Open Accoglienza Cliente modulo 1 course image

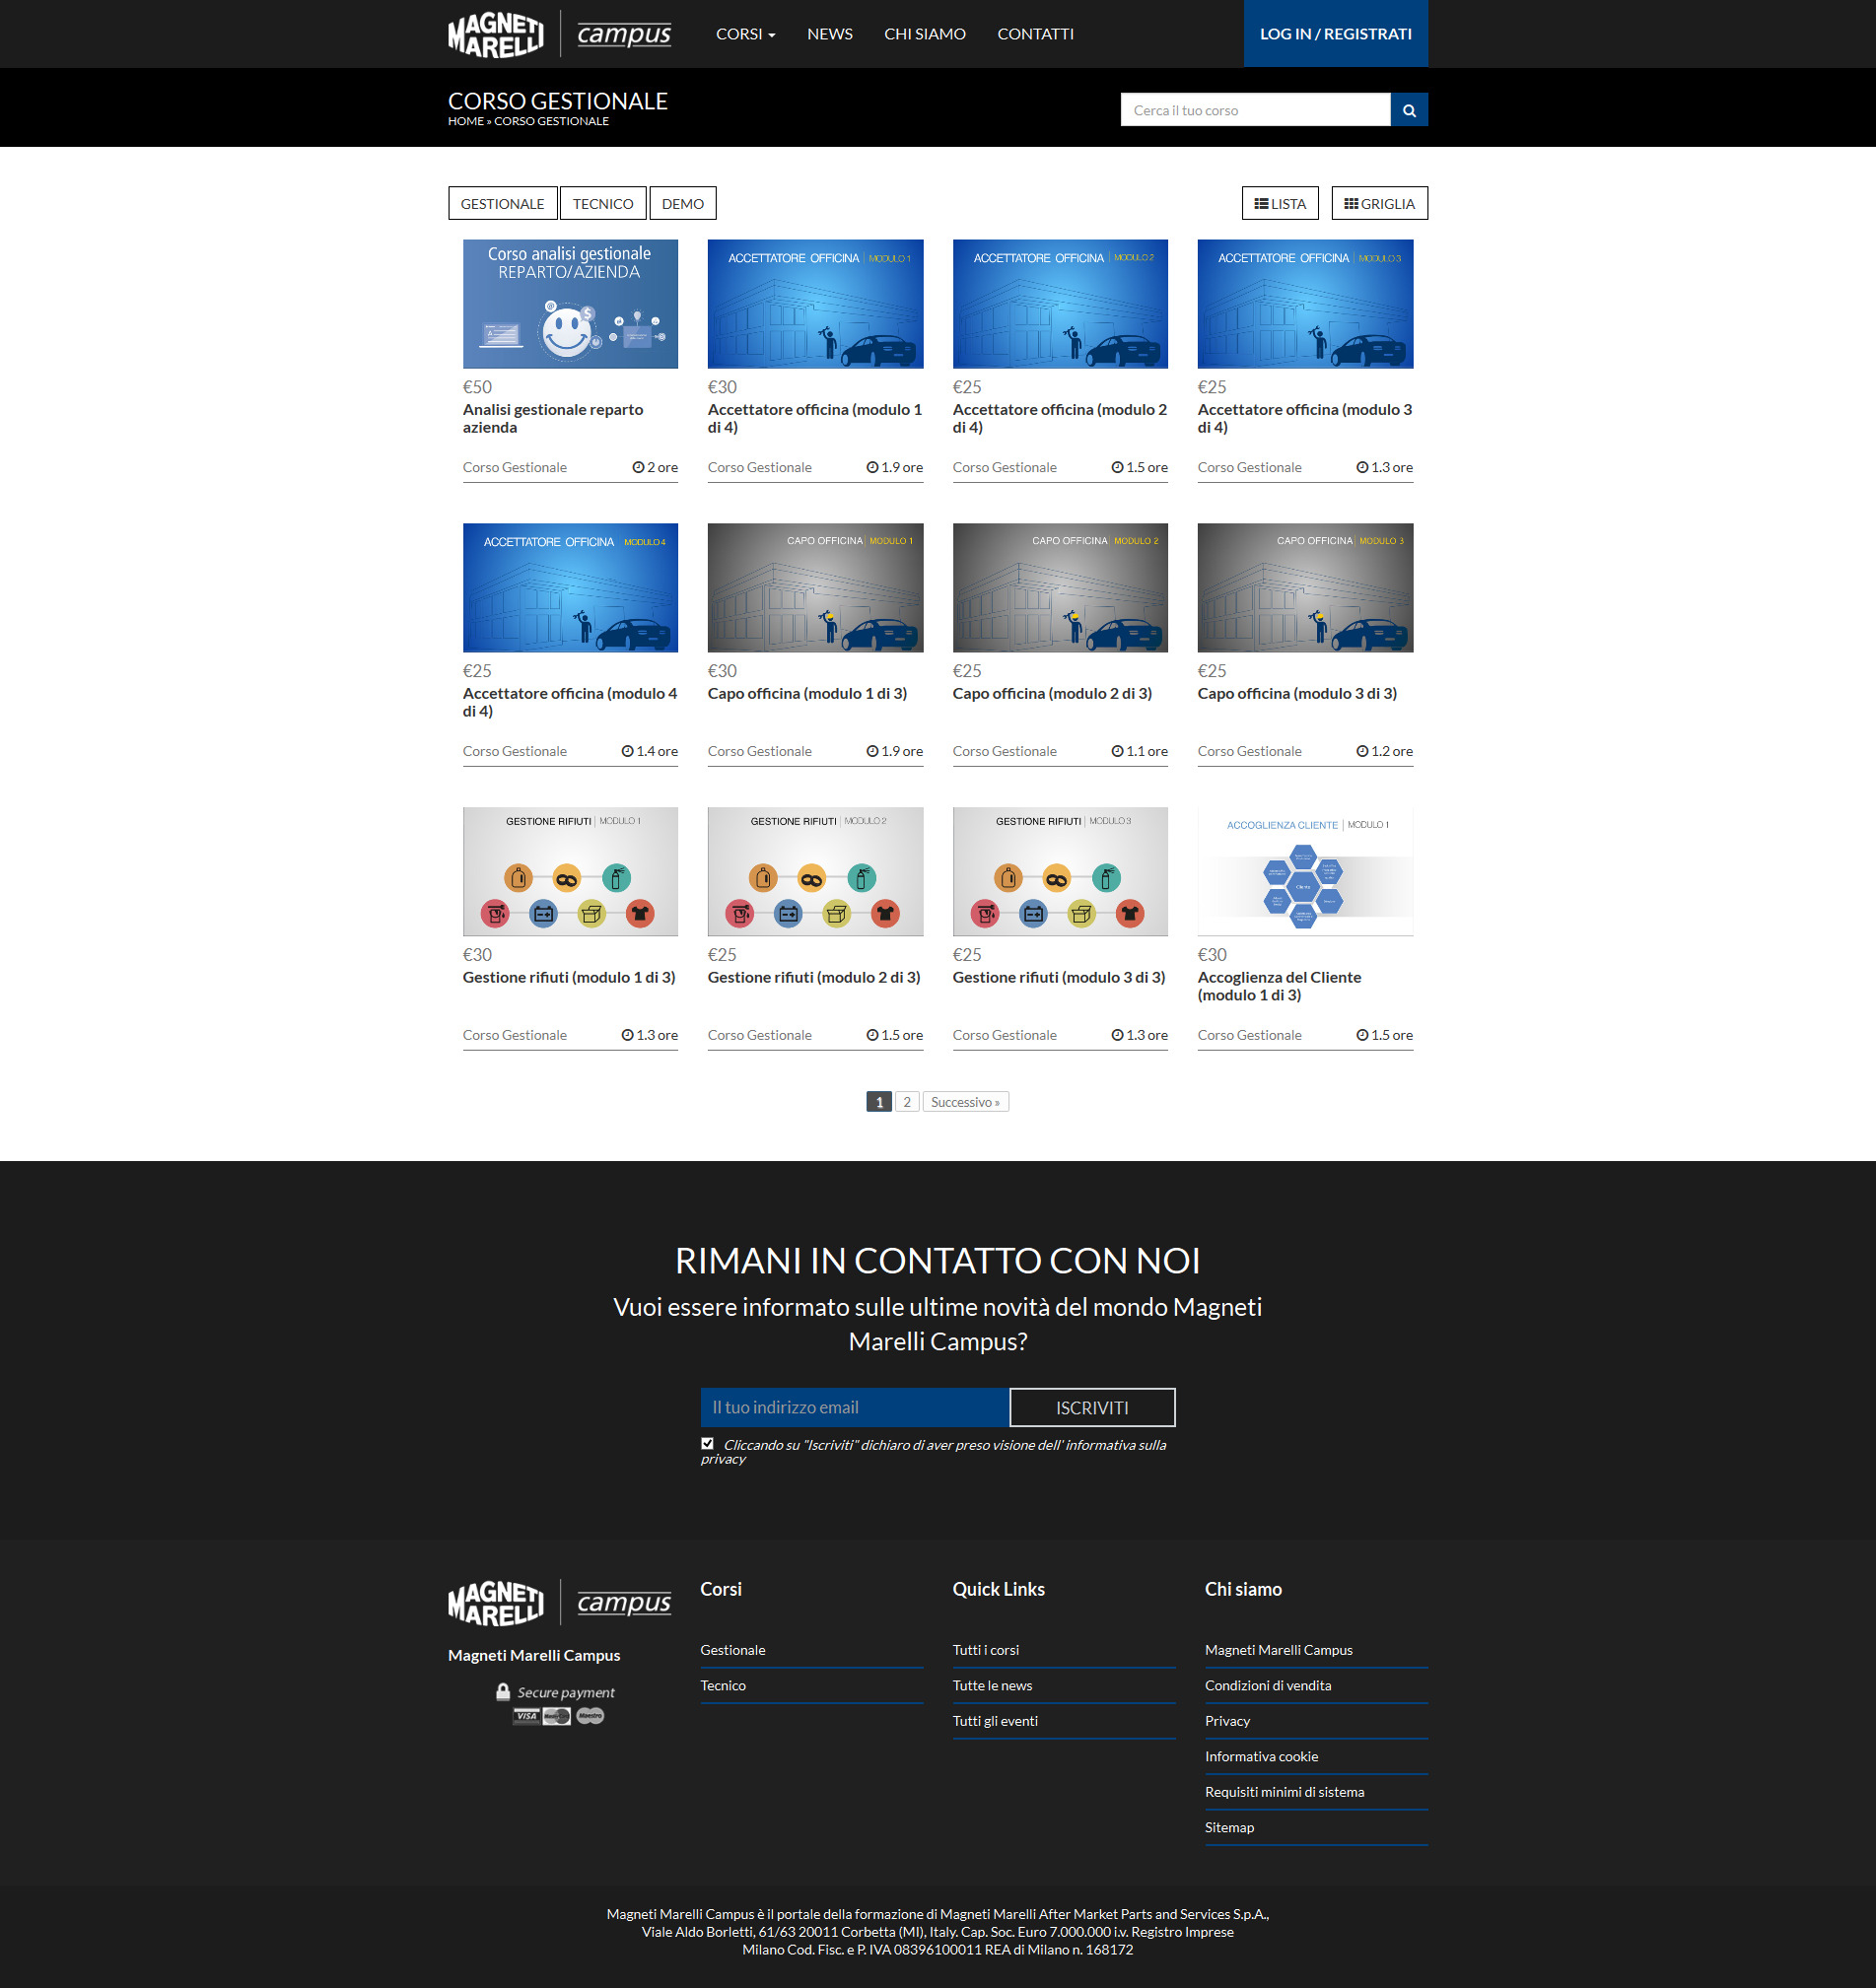[x=1304, y=872]
